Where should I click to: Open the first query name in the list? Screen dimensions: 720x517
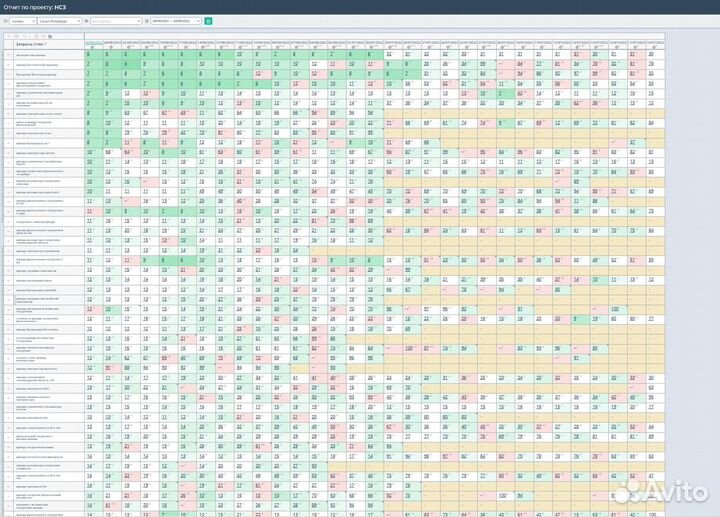pos(28,54)
